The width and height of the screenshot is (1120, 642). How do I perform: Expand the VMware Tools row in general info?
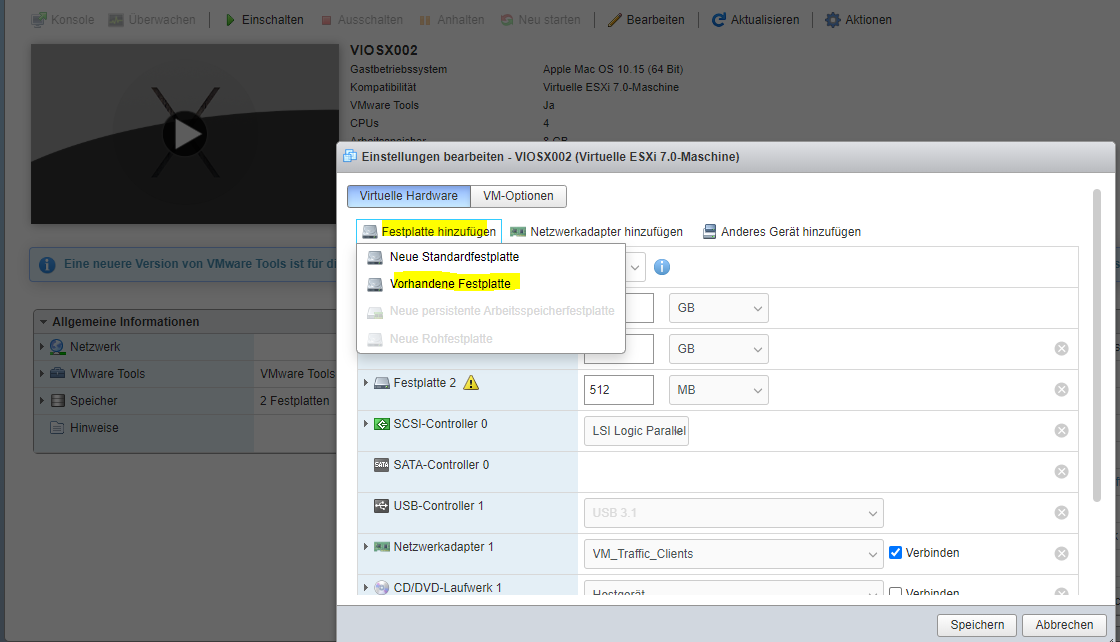click(41, 373)
